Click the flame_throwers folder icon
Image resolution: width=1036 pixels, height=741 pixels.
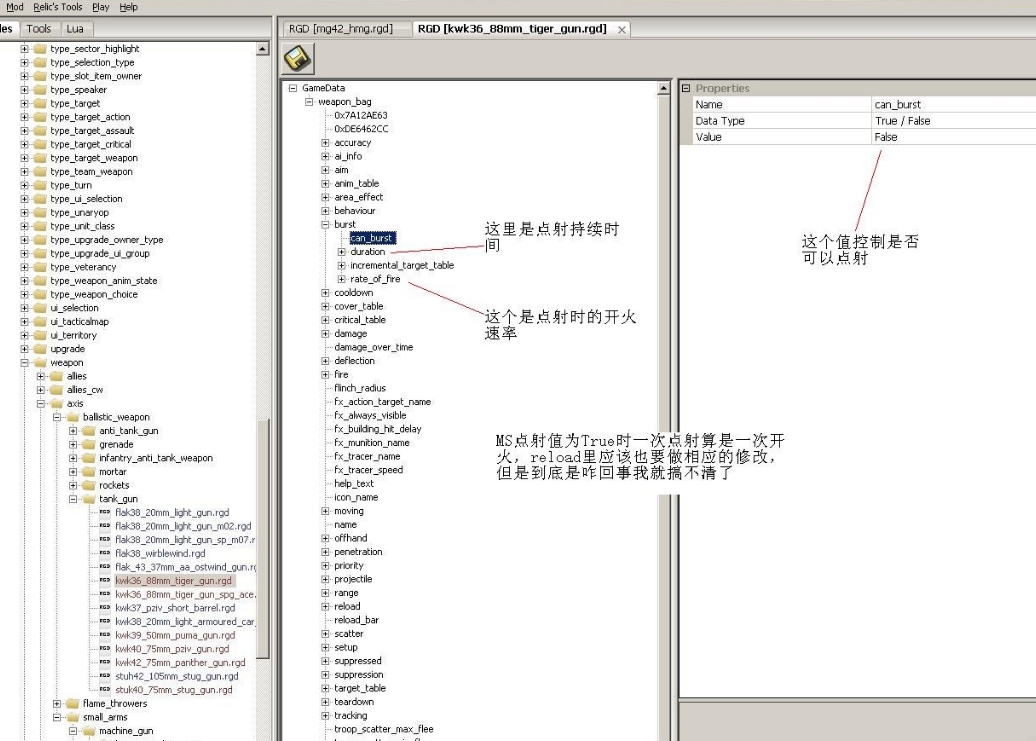pyautogui.click(x=73, y=704)
